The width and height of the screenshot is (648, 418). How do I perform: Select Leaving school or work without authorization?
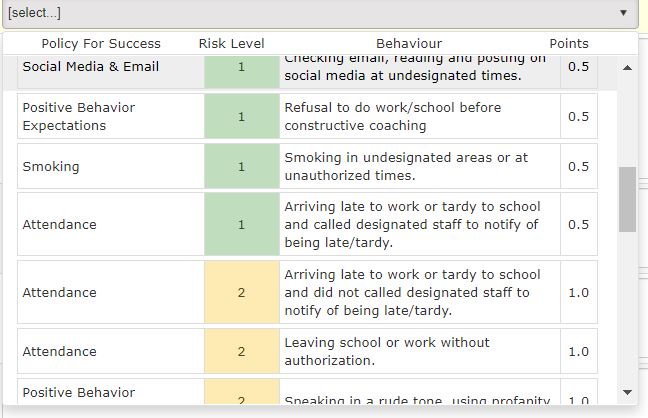(307, 351)
